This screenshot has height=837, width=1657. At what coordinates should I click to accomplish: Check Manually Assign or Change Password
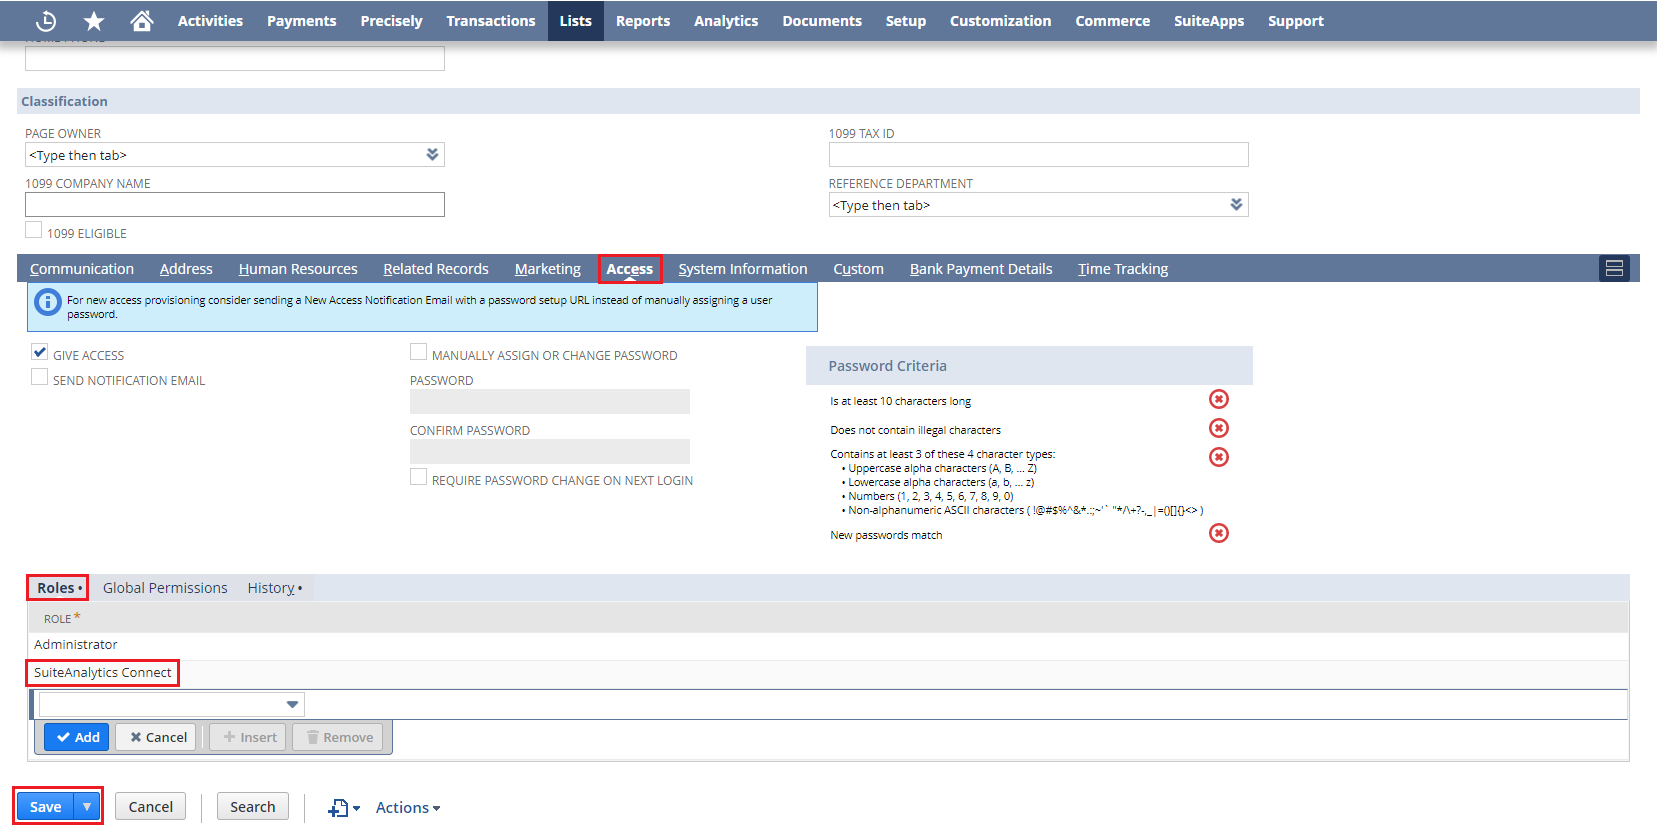419,352
